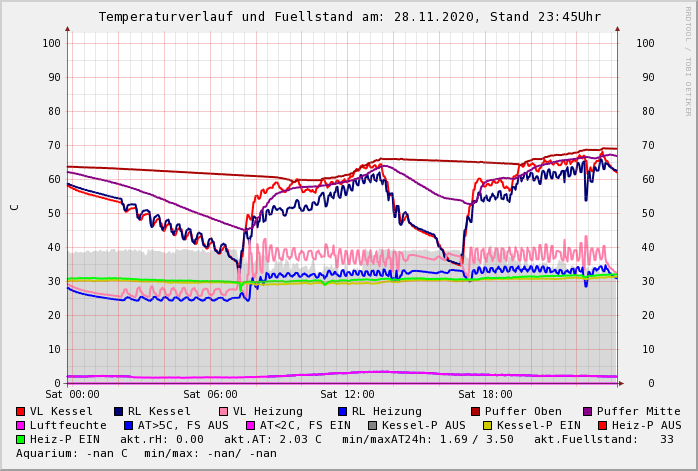Click the Sat 18:00 time axis label
698x471 pixels.
point(485,395)
